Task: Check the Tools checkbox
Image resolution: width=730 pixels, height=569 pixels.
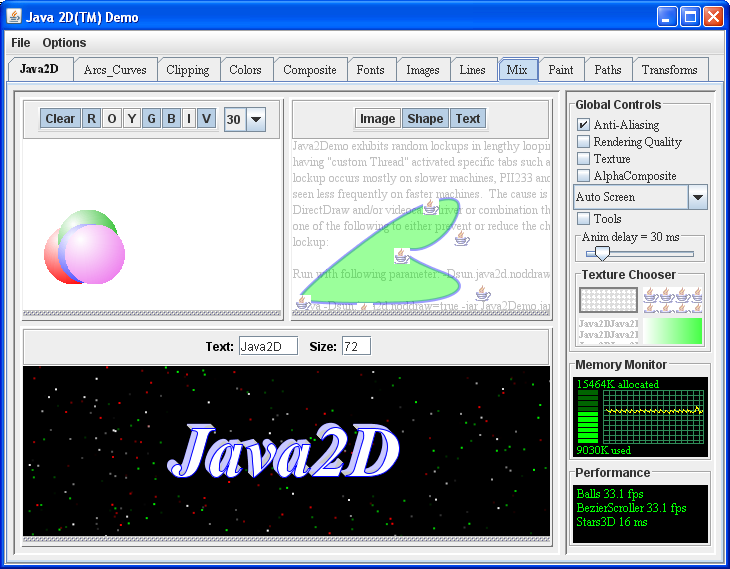Action: [x=583, y=218]
